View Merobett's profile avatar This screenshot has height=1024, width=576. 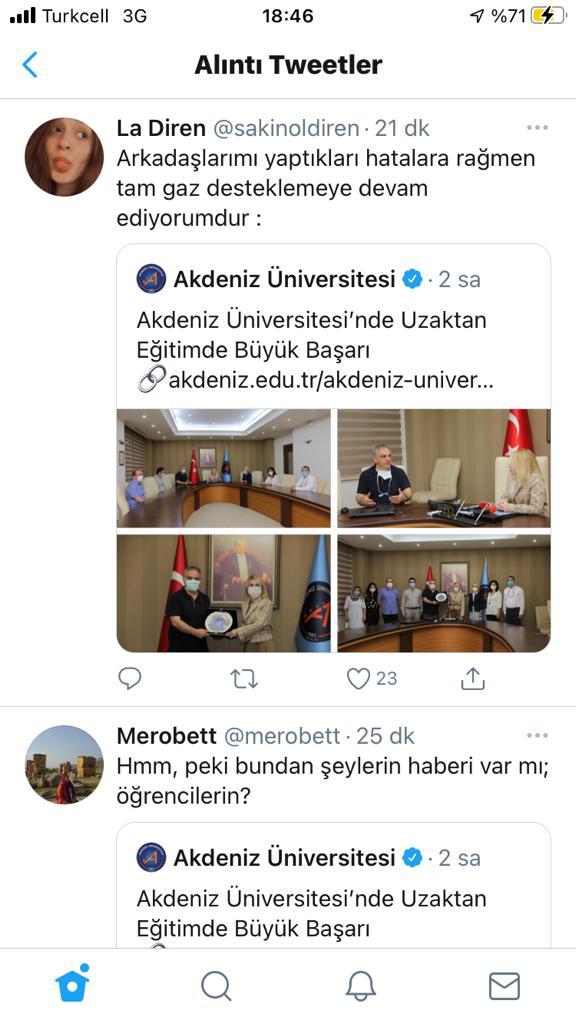(64, 765)
